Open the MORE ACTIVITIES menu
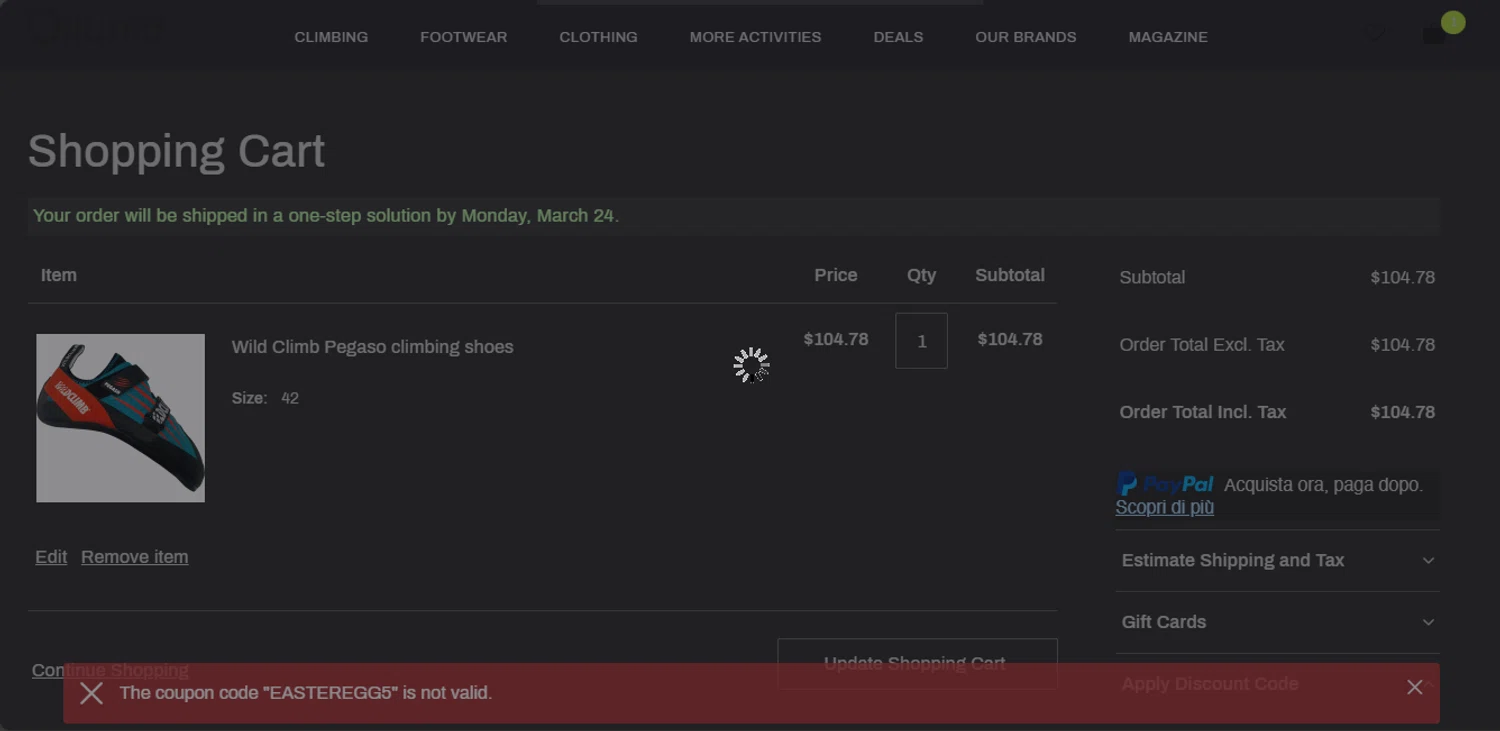Screen dimensions: 1500x731 [x=755, y=37]
